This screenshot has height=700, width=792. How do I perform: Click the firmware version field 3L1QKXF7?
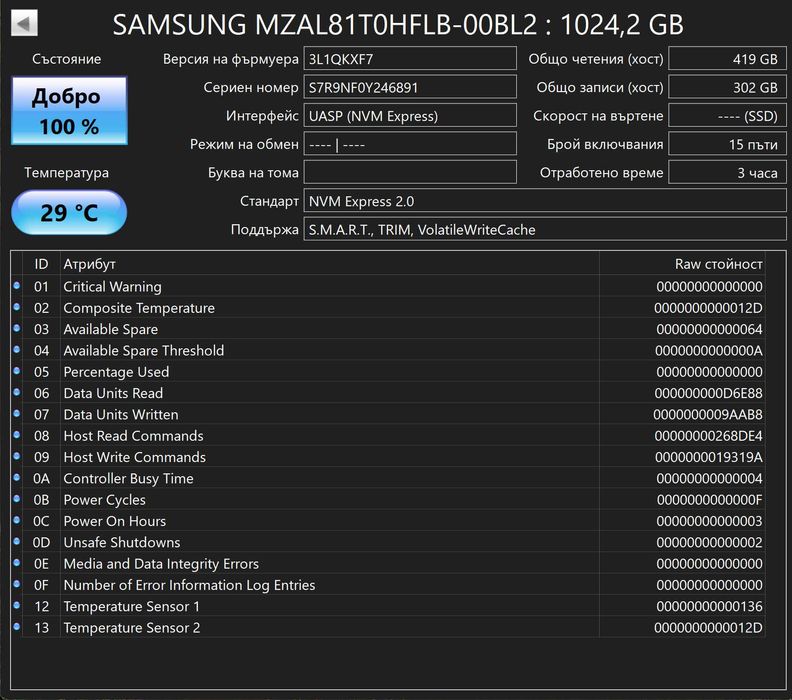[410, 59]
